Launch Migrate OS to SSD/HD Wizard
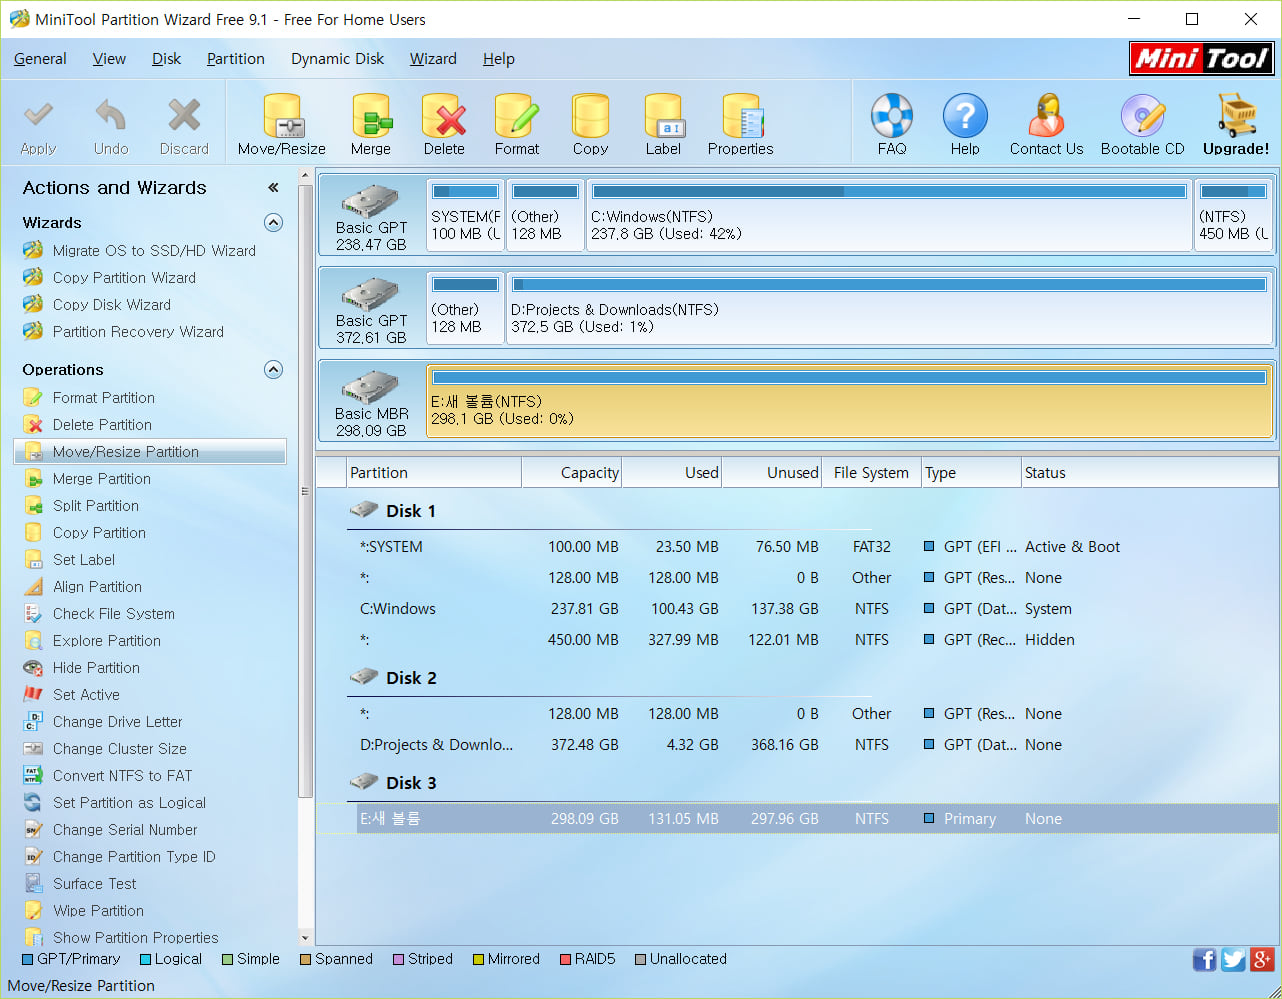 (x=154, y=251)
